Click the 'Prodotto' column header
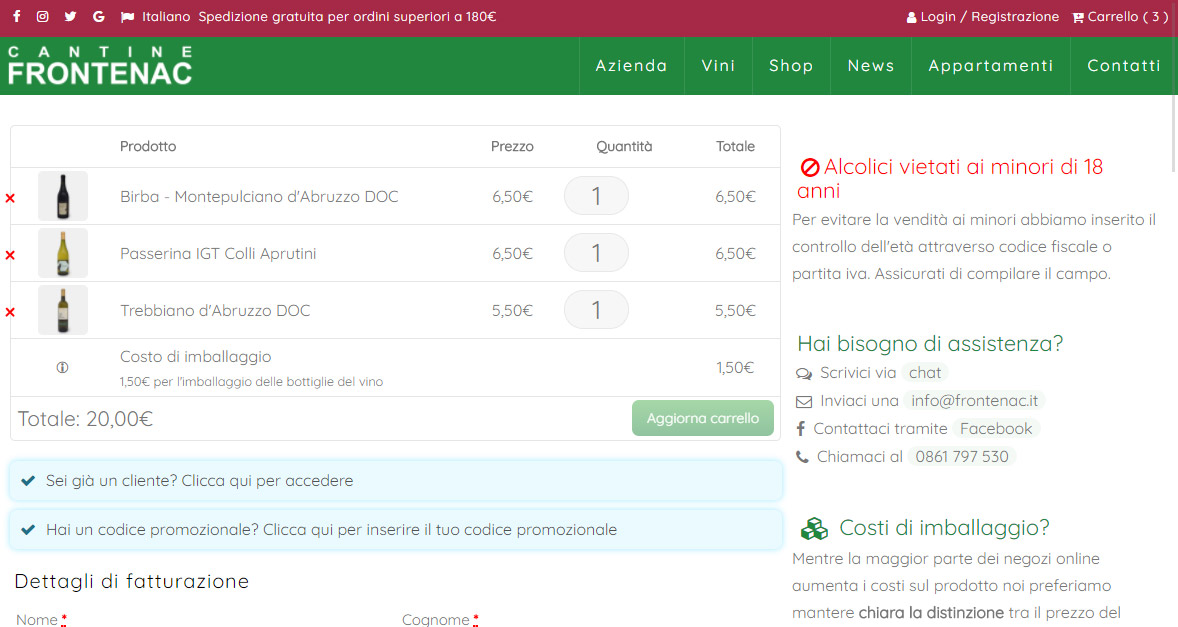This screenshot has height=627, width=1178. [148, 146]
